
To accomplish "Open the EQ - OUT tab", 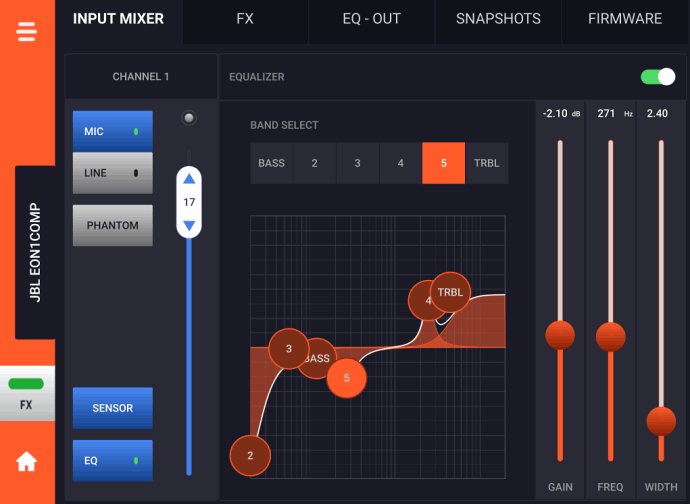I will 372,19.
